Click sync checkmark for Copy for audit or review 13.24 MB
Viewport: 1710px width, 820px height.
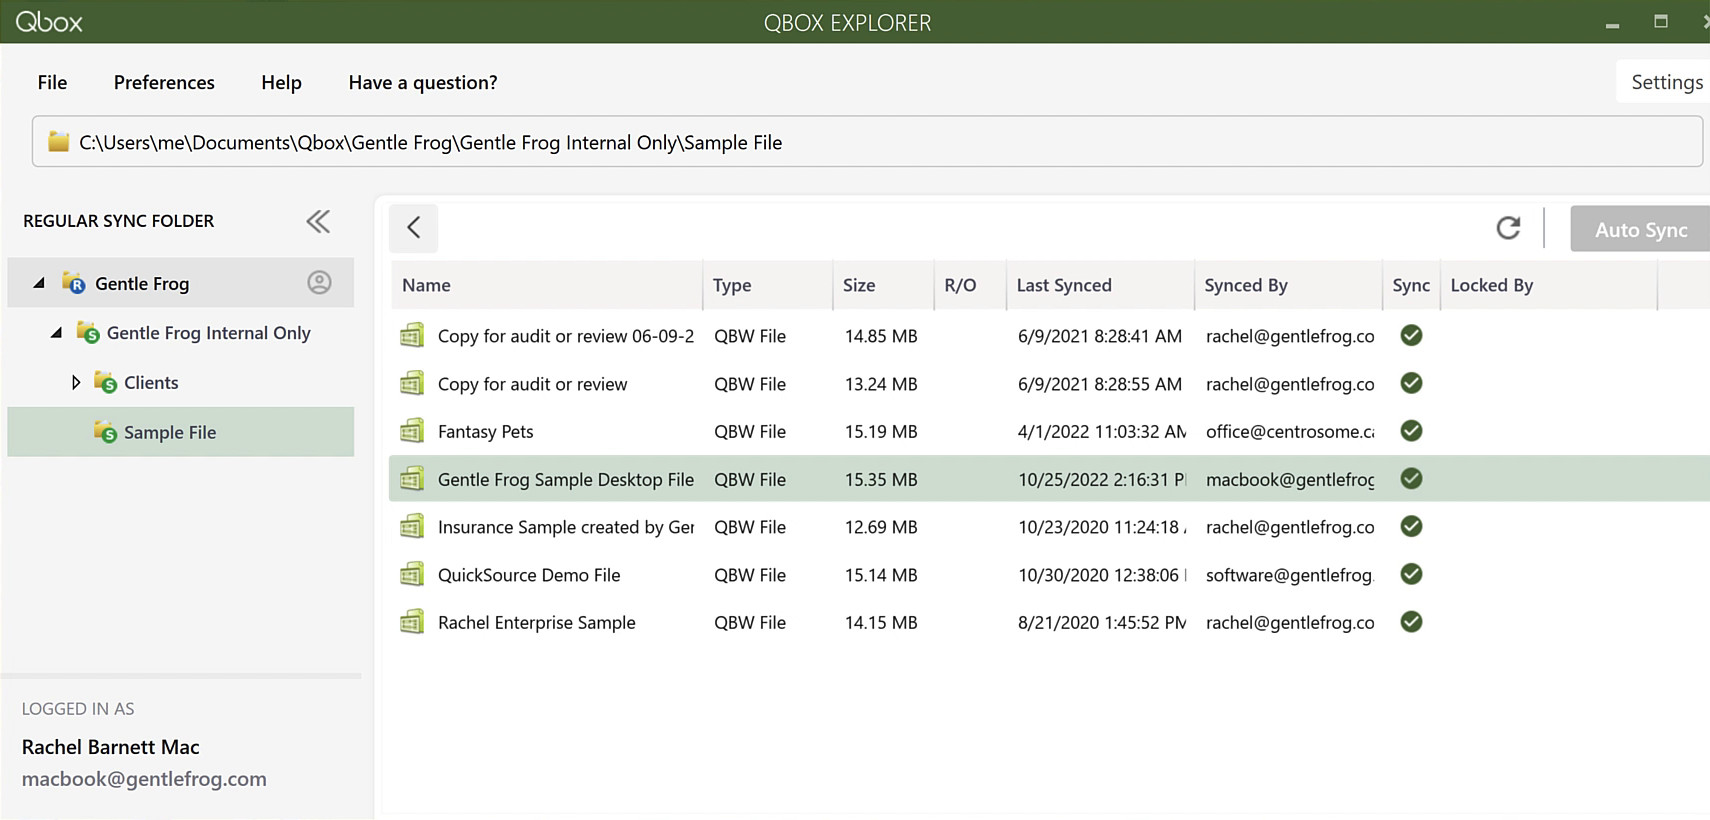click(x=1411, y=383)
